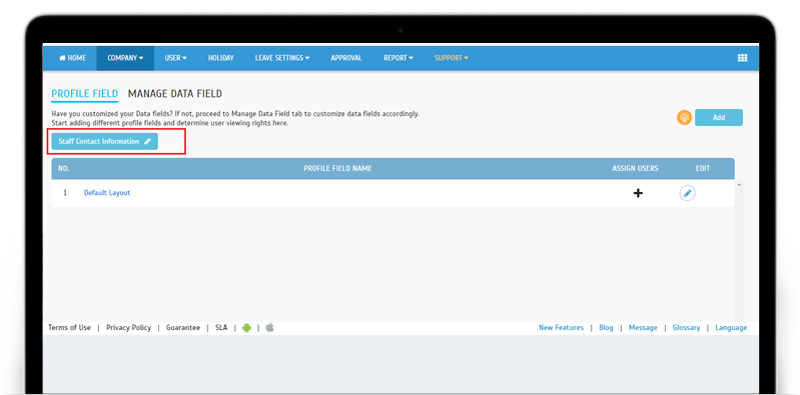Open the Default Layout link

107,193
